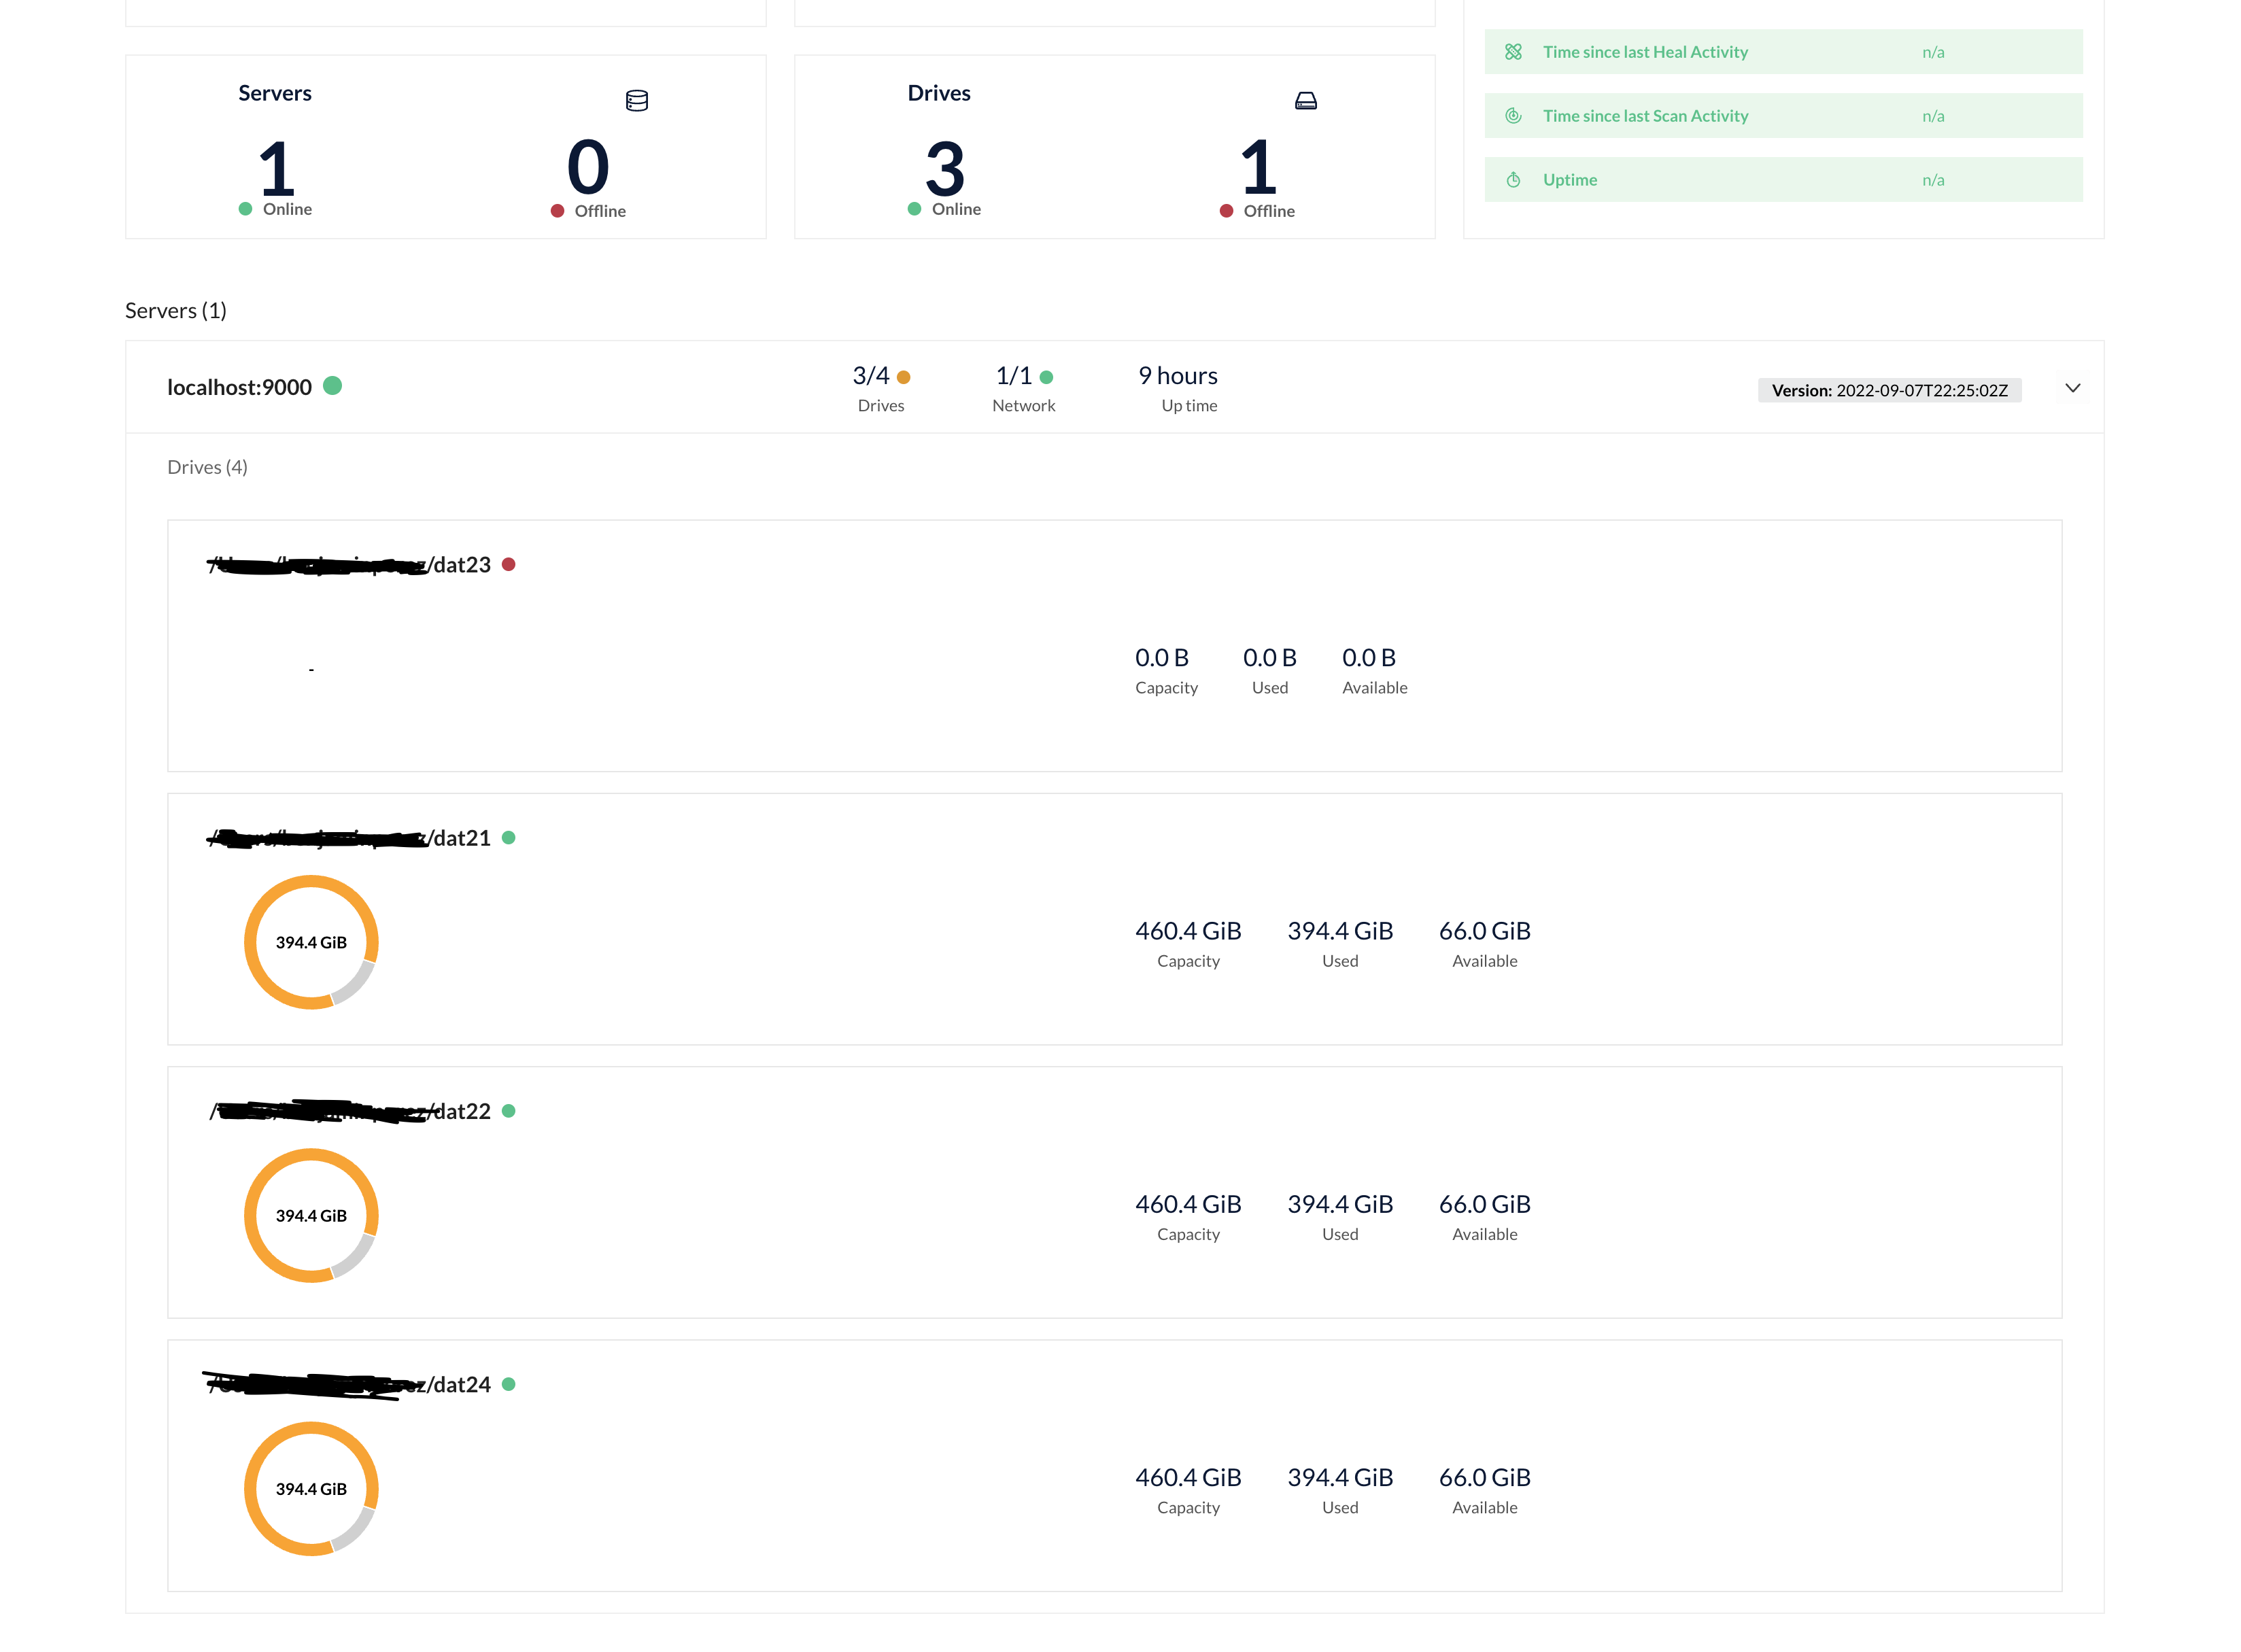Viewport: 2241px width, 1652px height.
Task: Click green 1/1 network status dot
Action: click(x=1046, y=377)
